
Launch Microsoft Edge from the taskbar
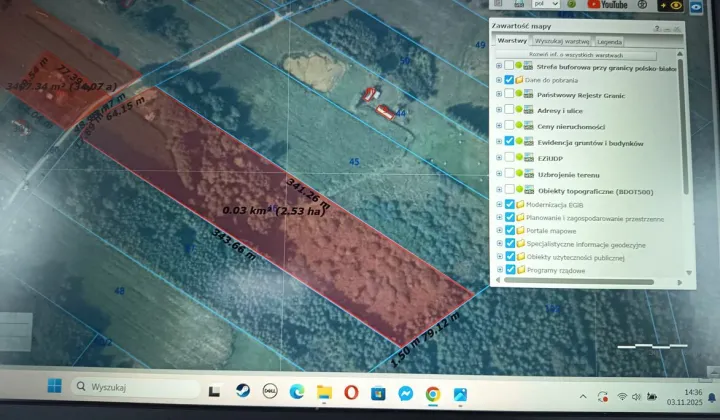(x=297, y=392)
